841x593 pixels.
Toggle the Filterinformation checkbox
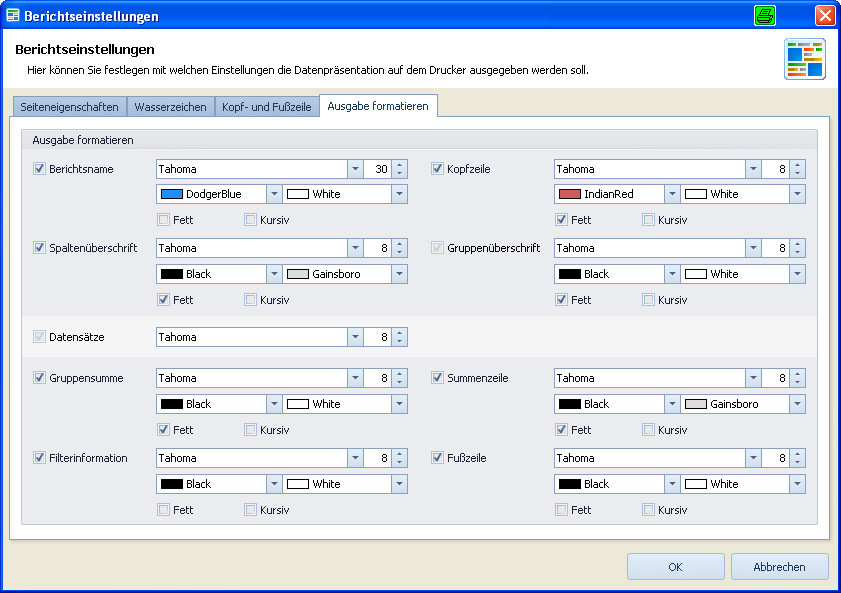point(39,457)
